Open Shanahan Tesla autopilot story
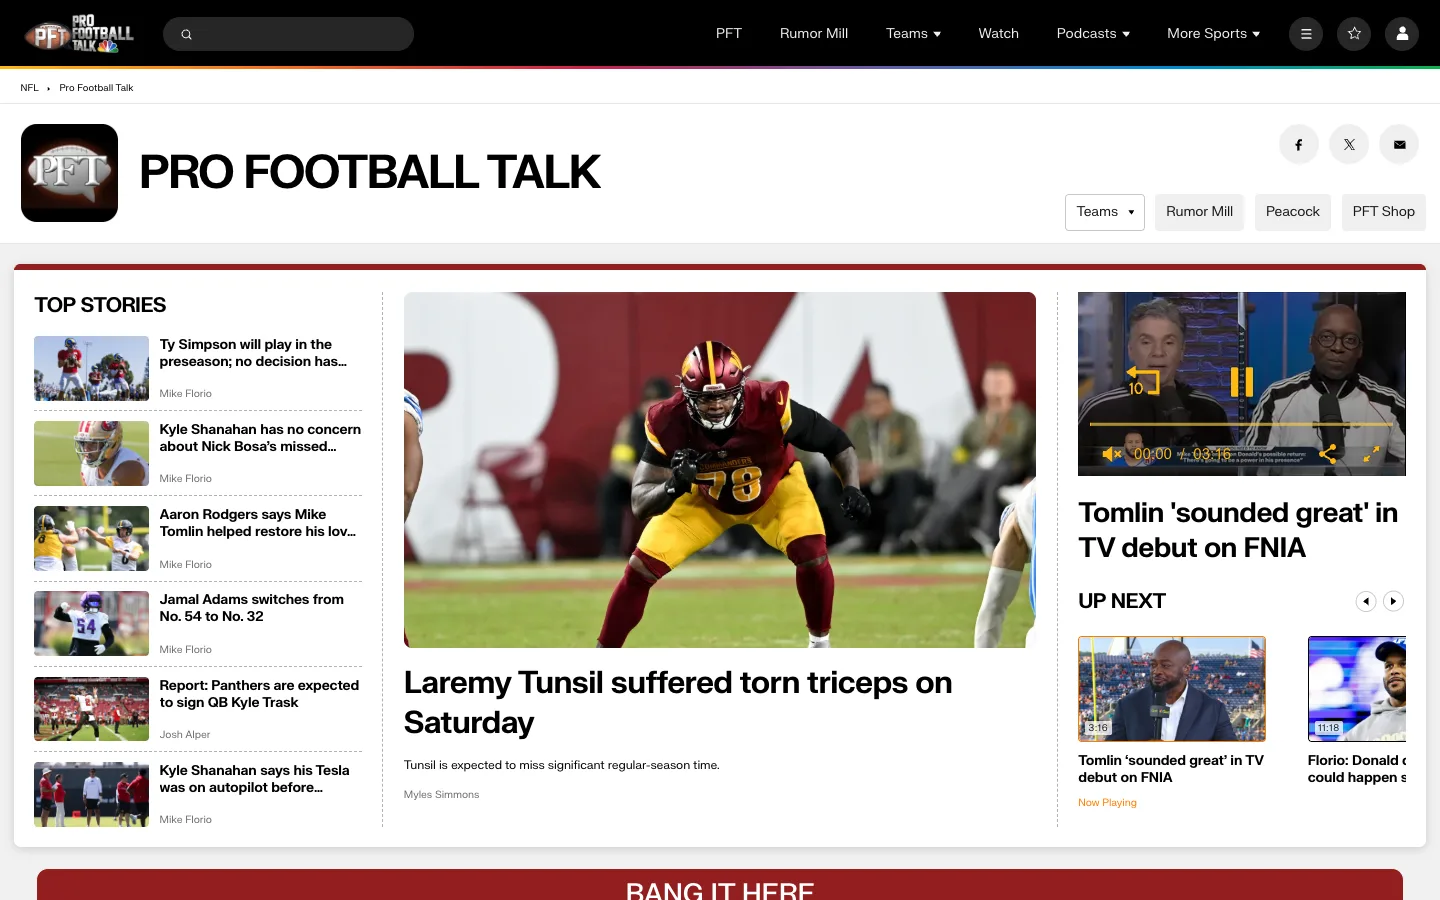Screen dimensions: 1440x900 pos(254,779)
